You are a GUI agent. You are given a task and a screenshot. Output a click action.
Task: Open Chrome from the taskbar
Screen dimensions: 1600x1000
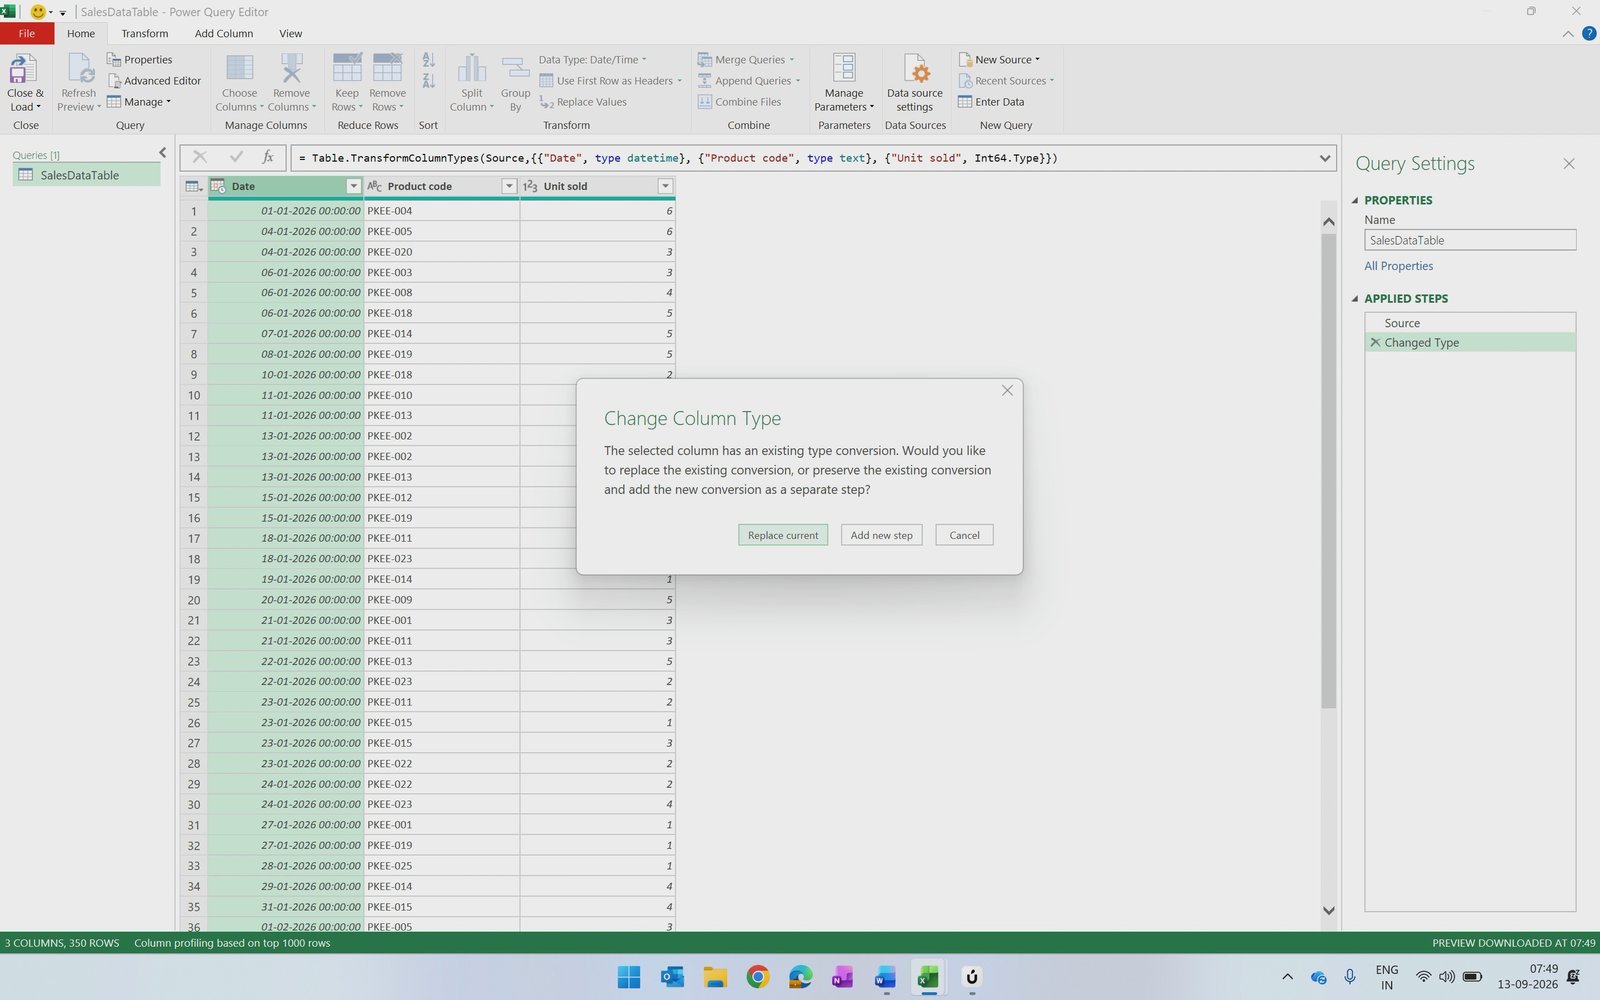758,977
